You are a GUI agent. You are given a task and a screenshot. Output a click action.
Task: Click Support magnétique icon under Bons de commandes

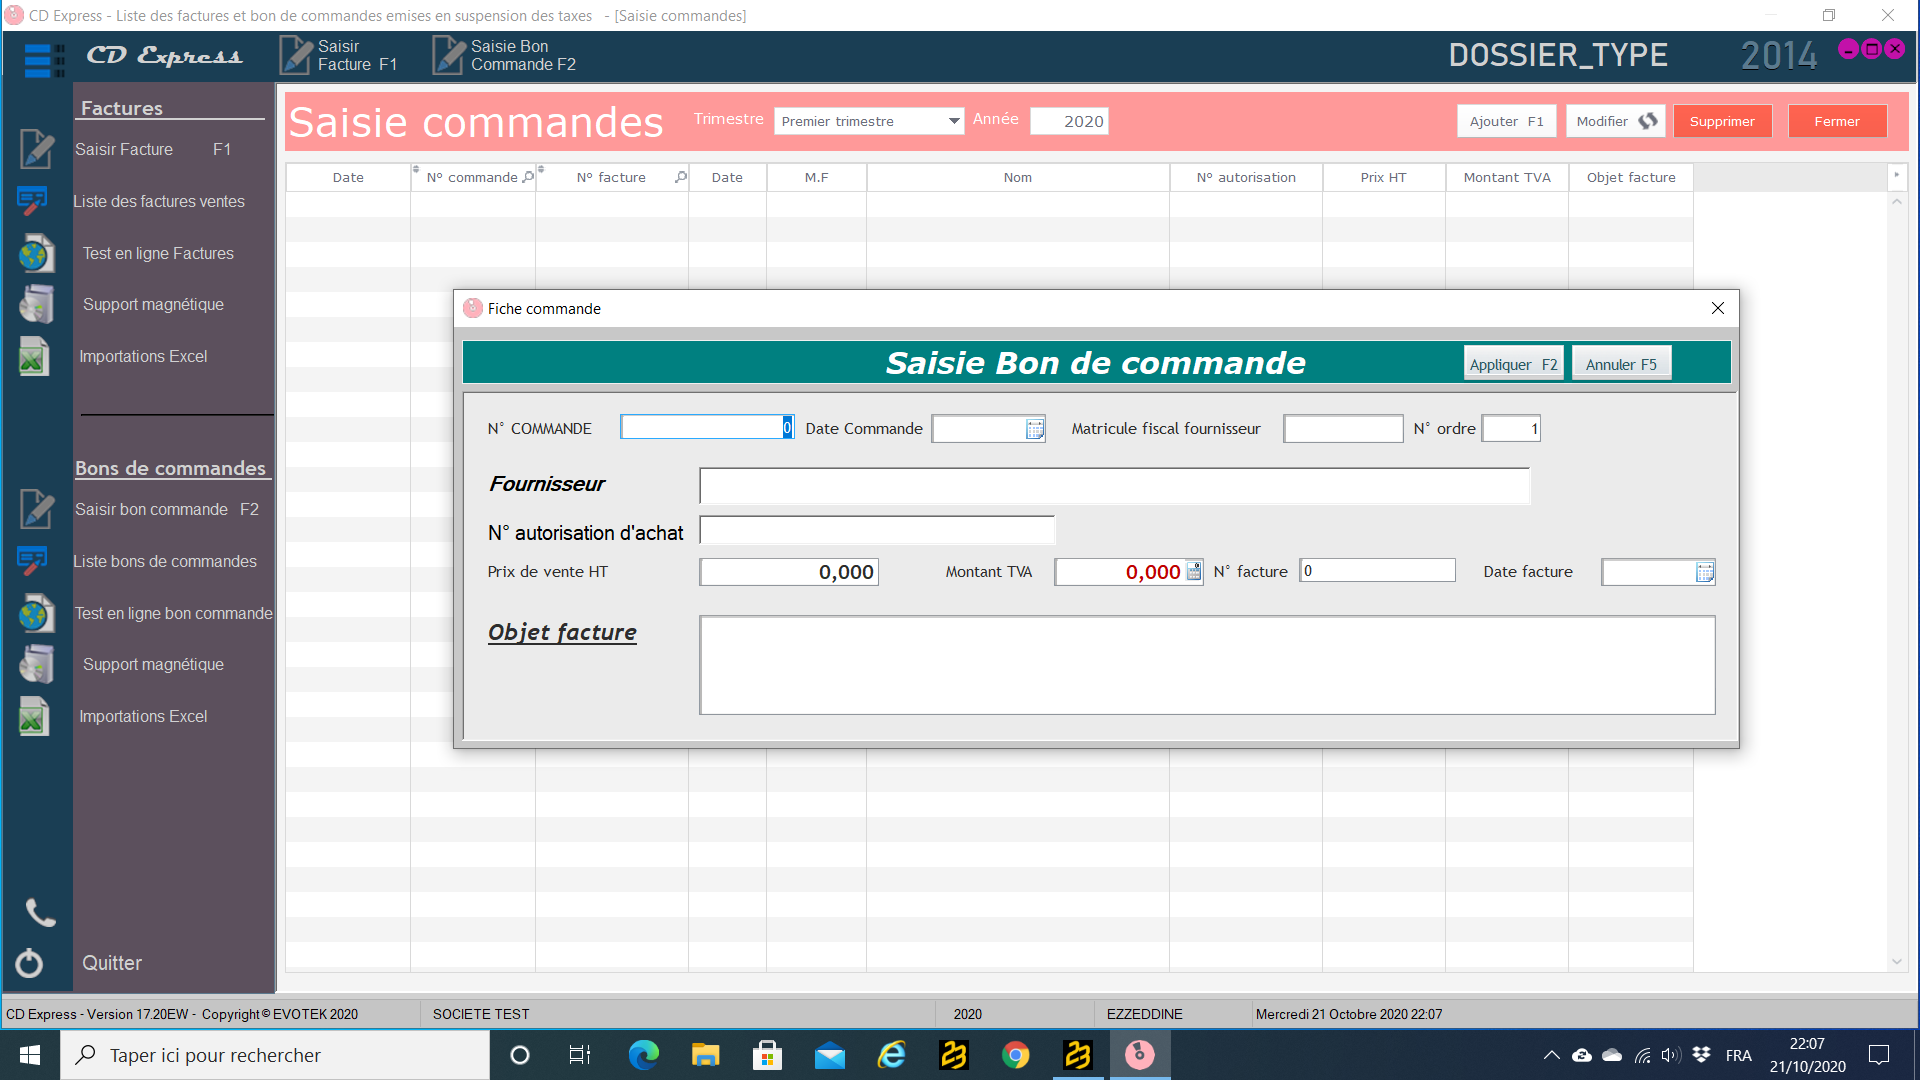pos(36,664)
